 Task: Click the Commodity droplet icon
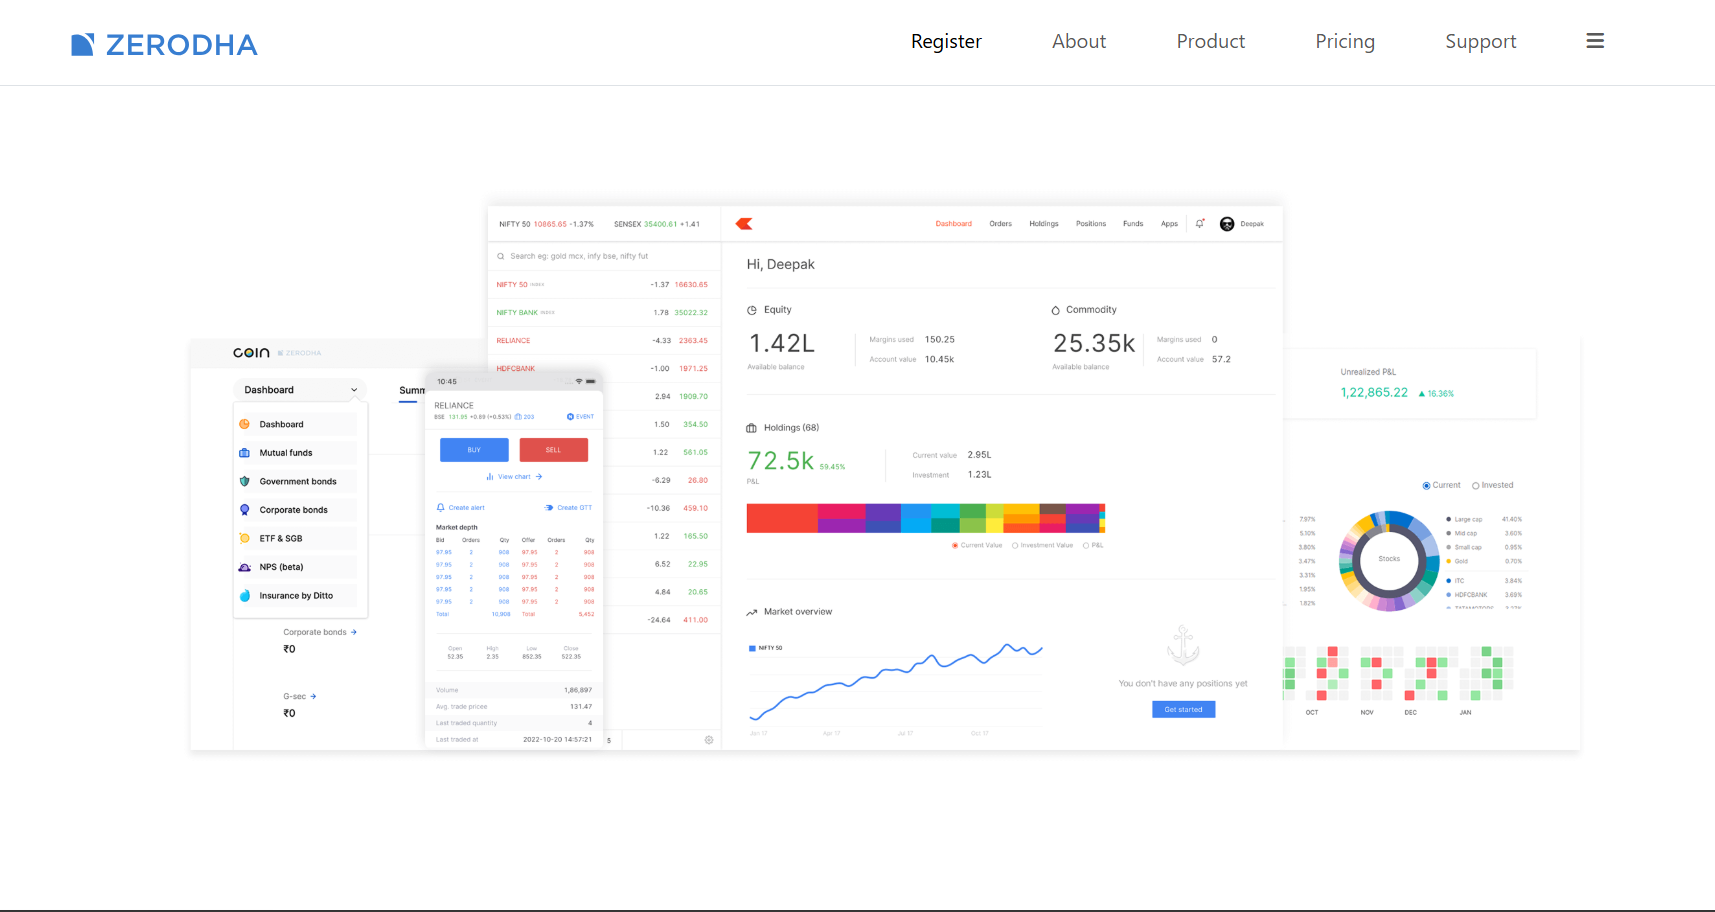click(x=1055, y=310)
